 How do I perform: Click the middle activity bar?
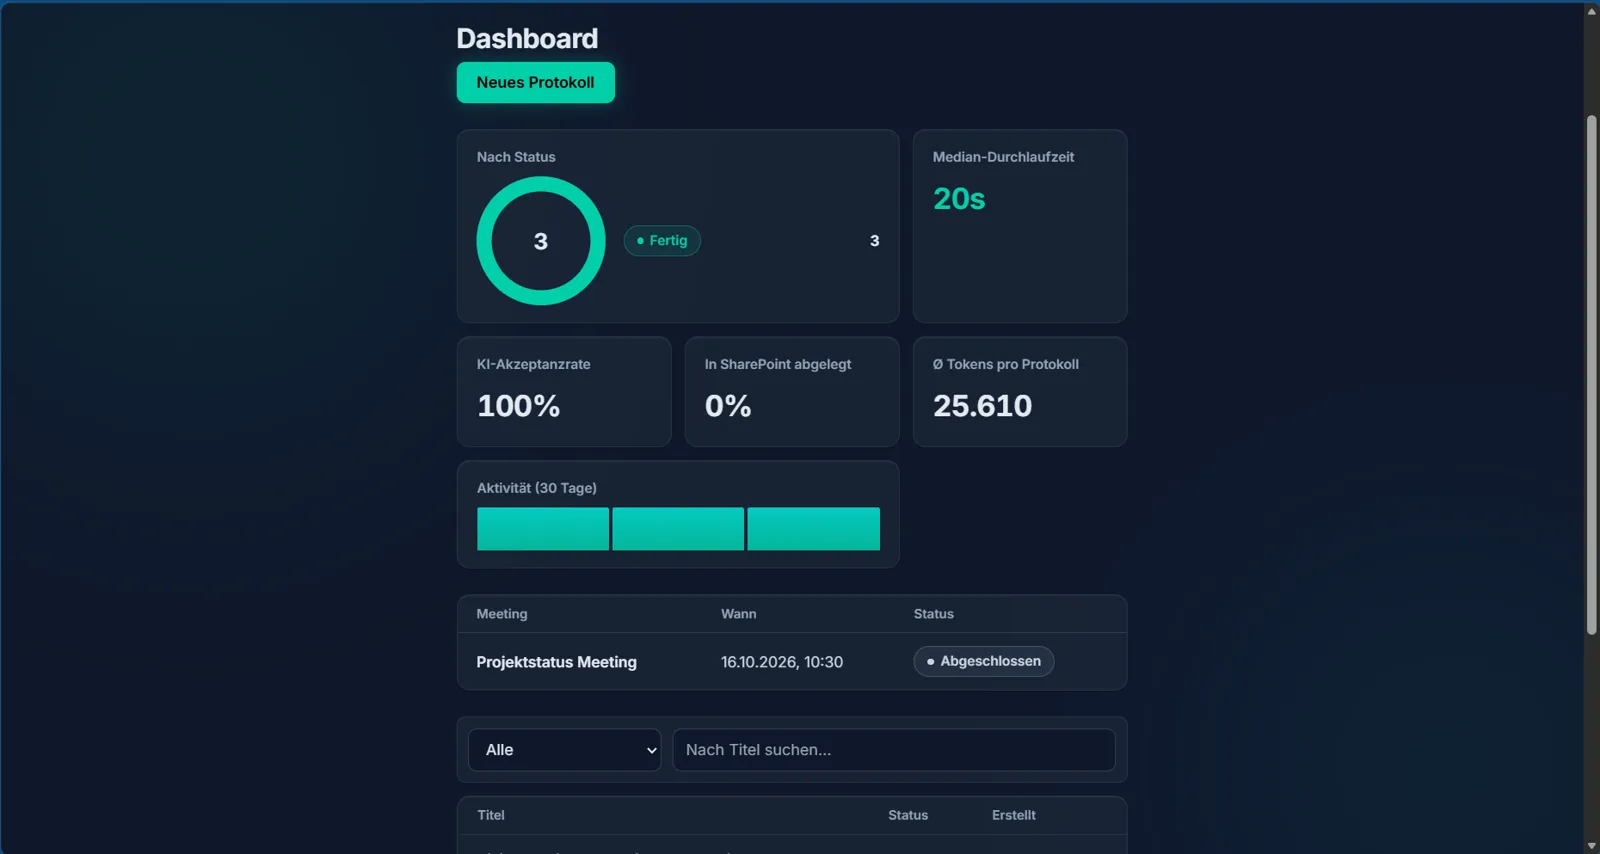point(678,529)
